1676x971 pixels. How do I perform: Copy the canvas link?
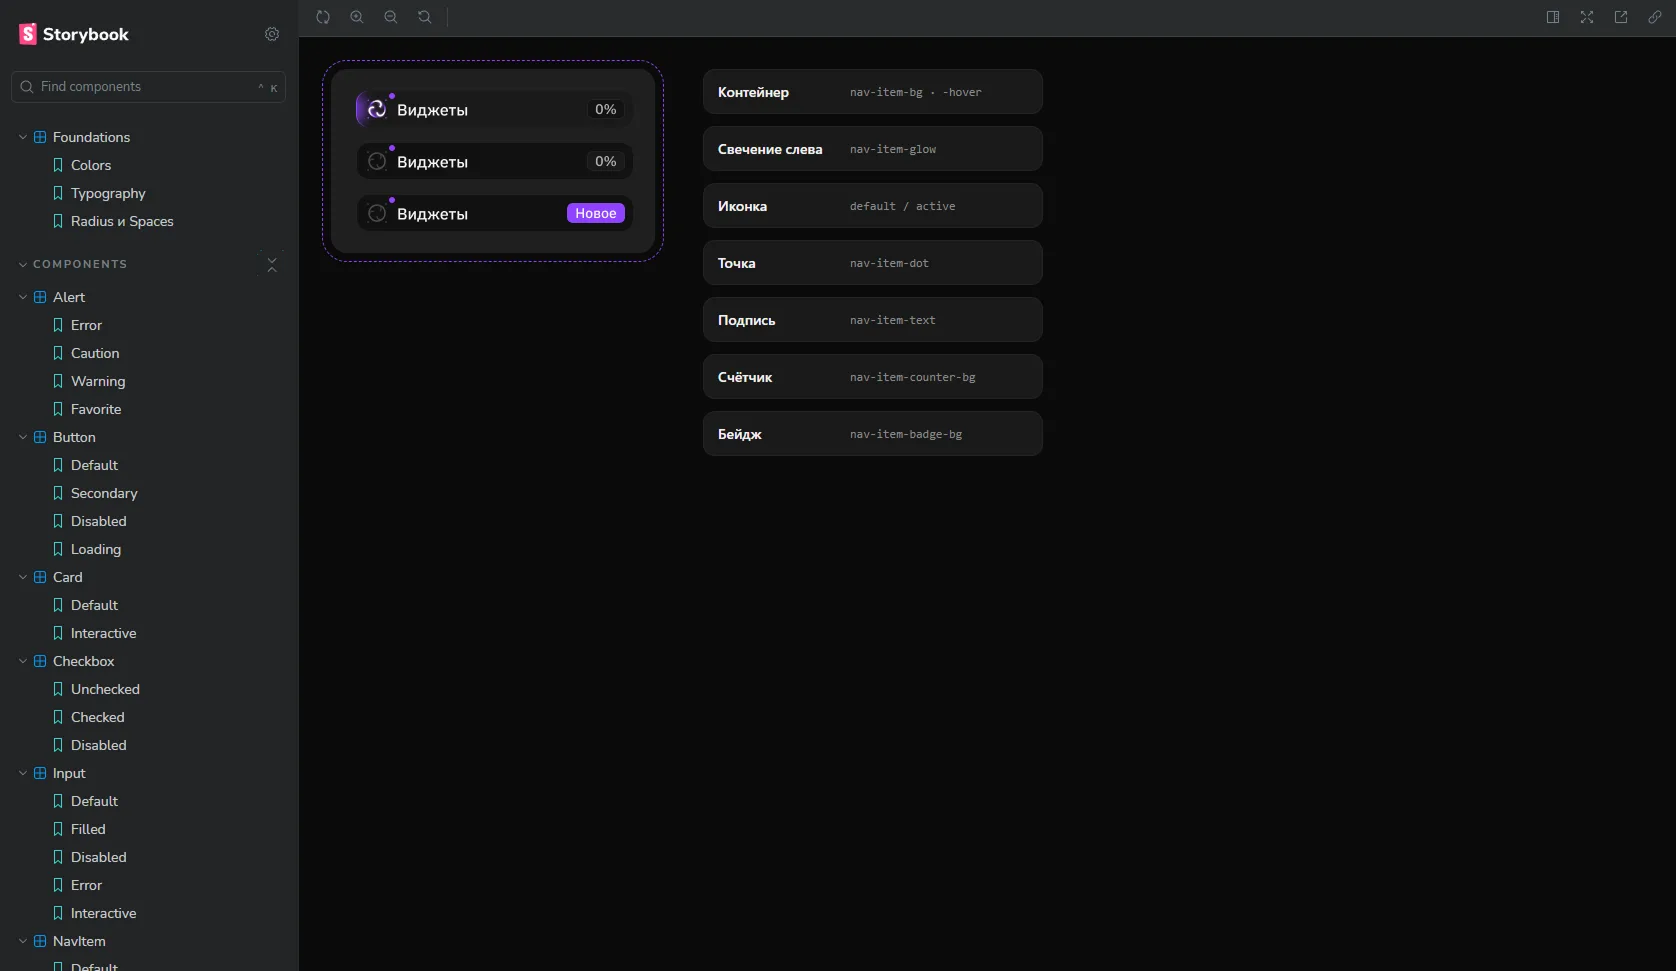coord(1655,17)
